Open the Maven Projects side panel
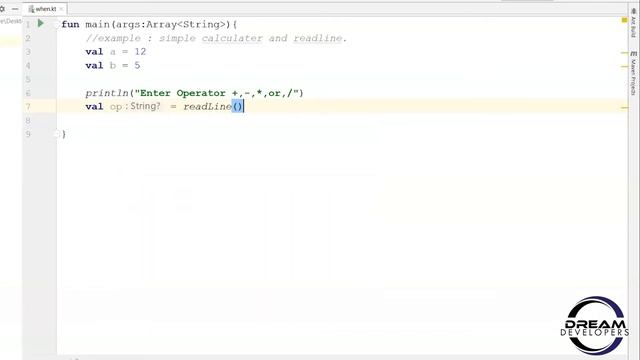The height and width of the screenshot is (360, 640). (x=633, y=73)
